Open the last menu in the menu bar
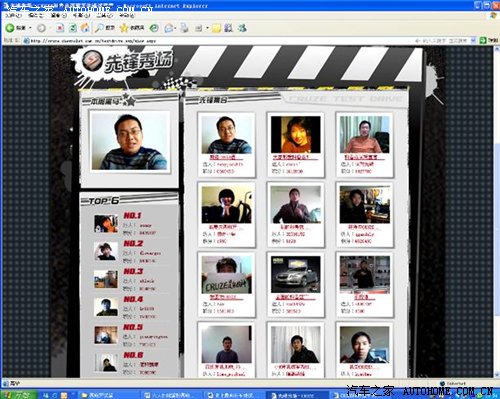The width and height of the screenshot is (500, 399). (x=127, y=15)
